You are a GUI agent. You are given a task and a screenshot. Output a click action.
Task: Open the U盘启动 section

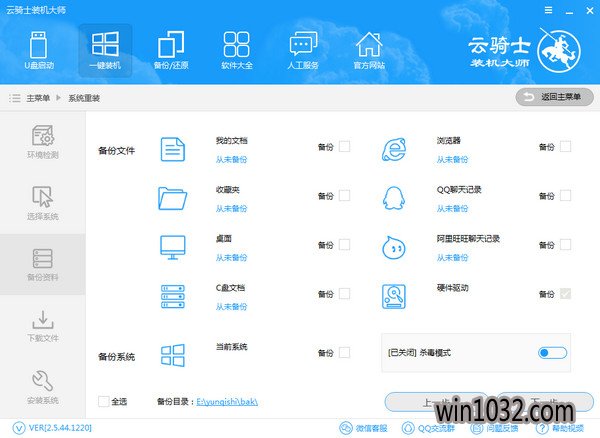pyautogui.click(x=39, y=50)
